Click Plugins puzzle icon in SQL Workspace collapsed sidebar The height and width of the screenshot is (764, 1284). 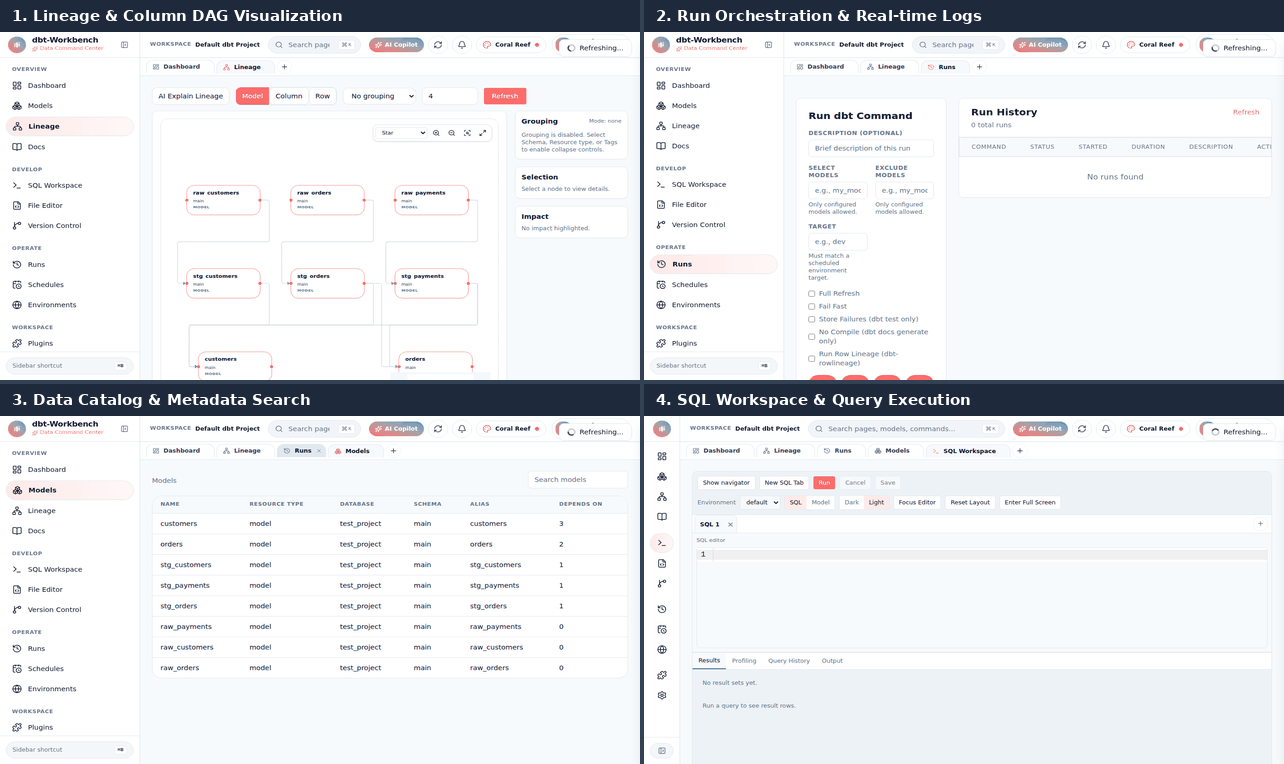(x=662, y=675)
